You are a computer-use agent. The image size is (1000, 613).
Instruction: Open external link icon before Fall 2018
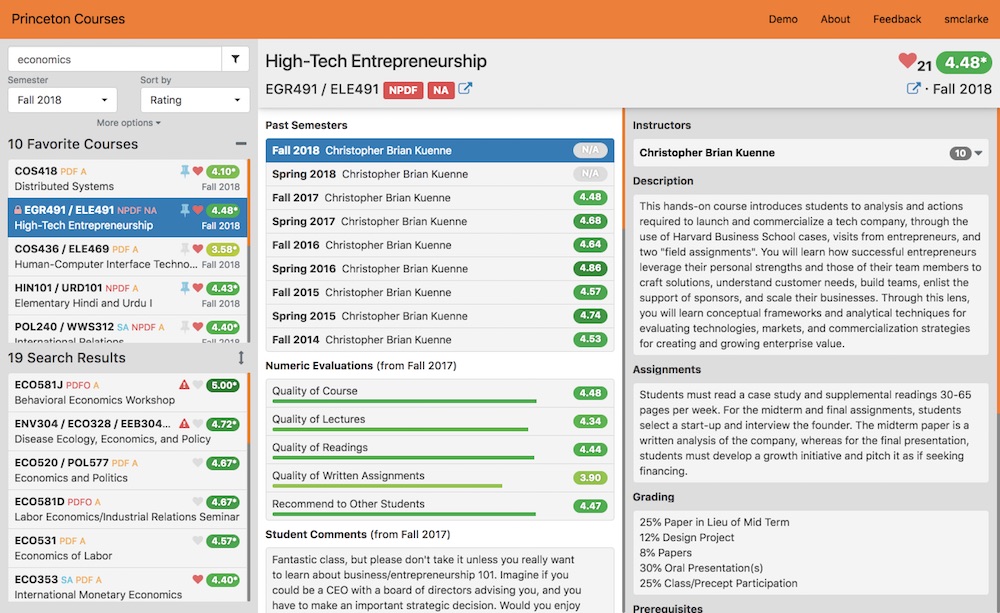[x=913, y=89]
